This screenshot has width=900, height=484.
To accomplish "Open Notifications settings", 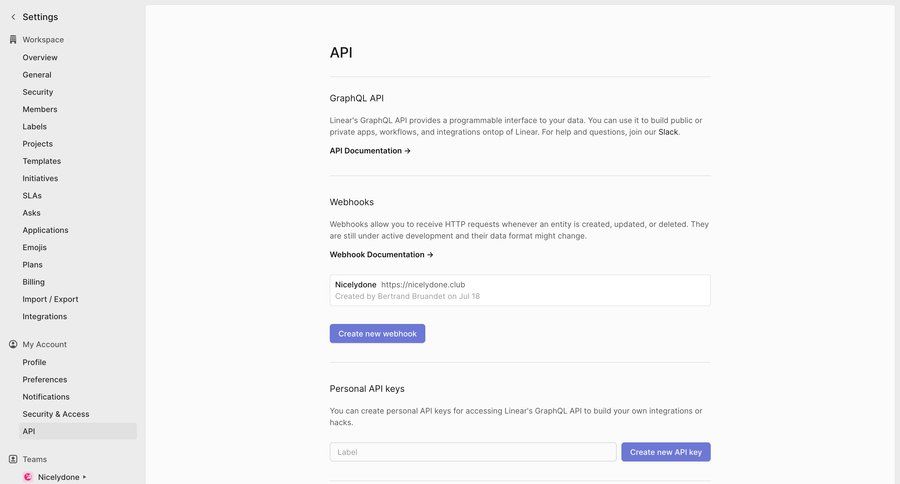I will click(46, 397).
